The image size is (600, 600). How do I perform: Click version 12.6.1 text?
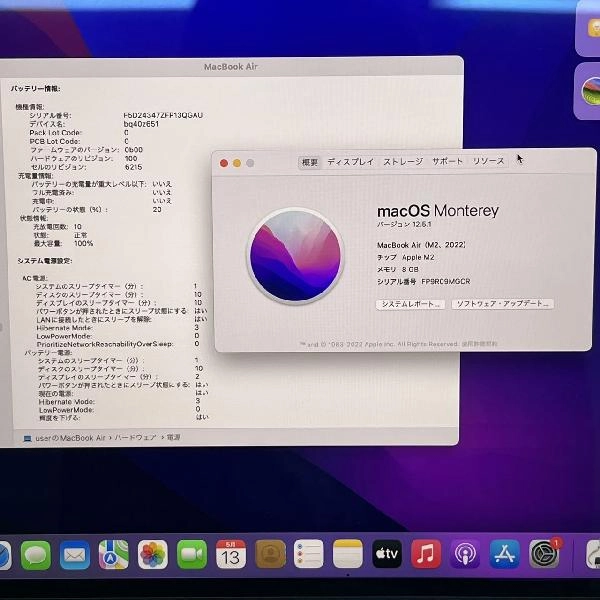pyautogui.click(x=404, y=224)
